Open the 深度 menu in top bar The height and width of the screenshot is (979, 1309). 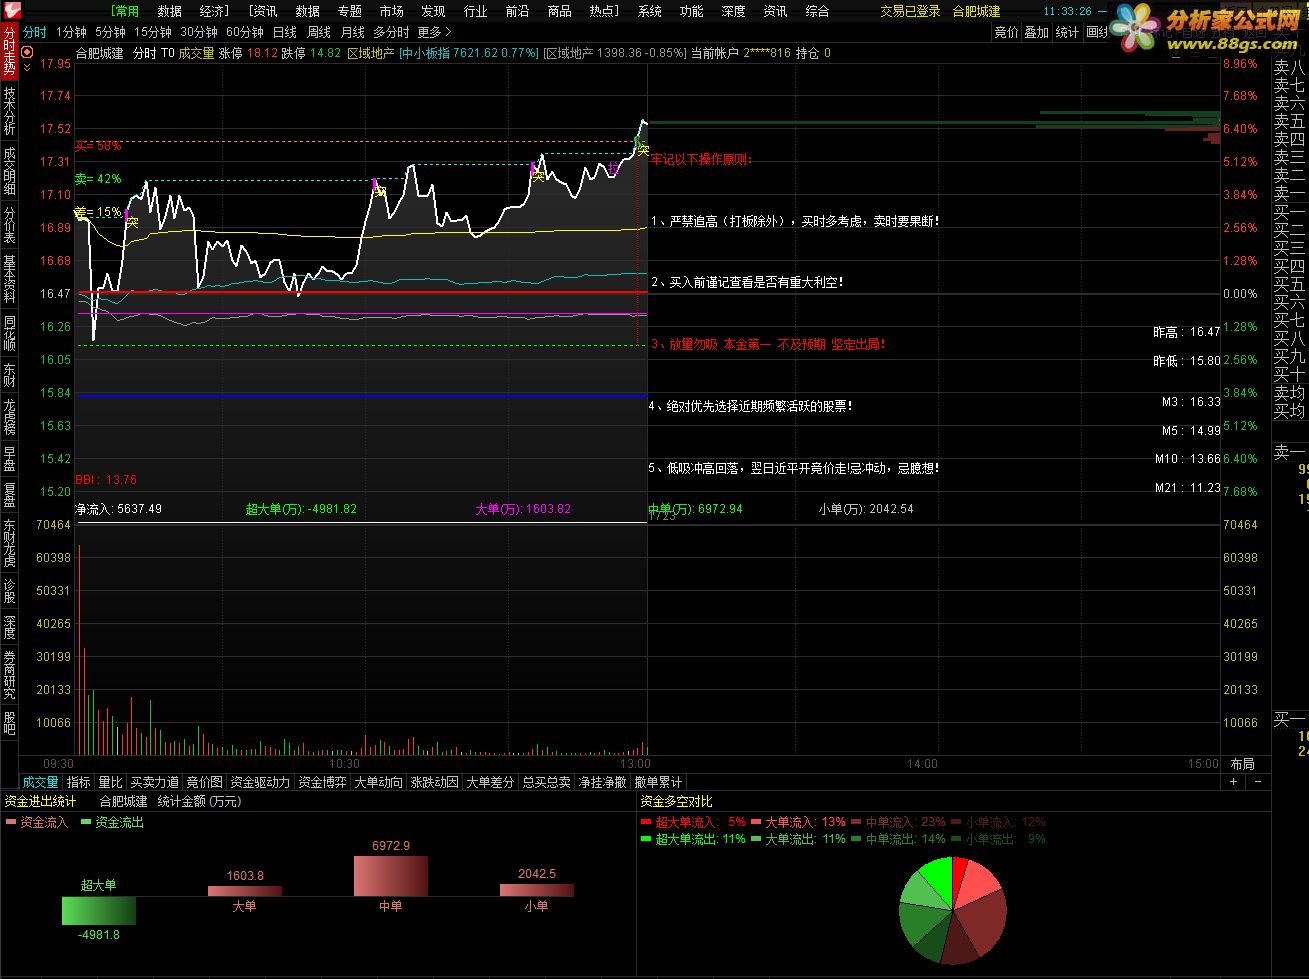coord(733,11)
